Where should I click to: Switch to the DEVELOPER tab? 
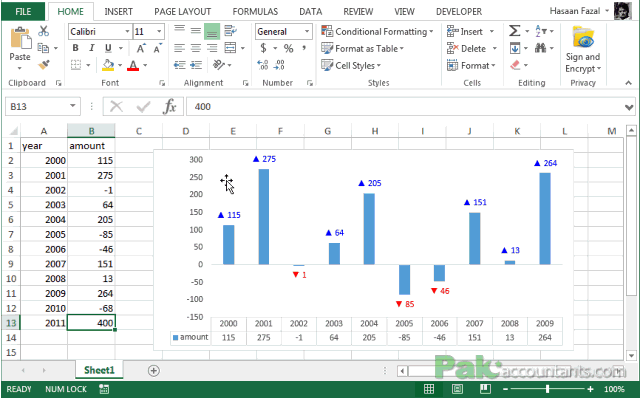click(459, 11)
